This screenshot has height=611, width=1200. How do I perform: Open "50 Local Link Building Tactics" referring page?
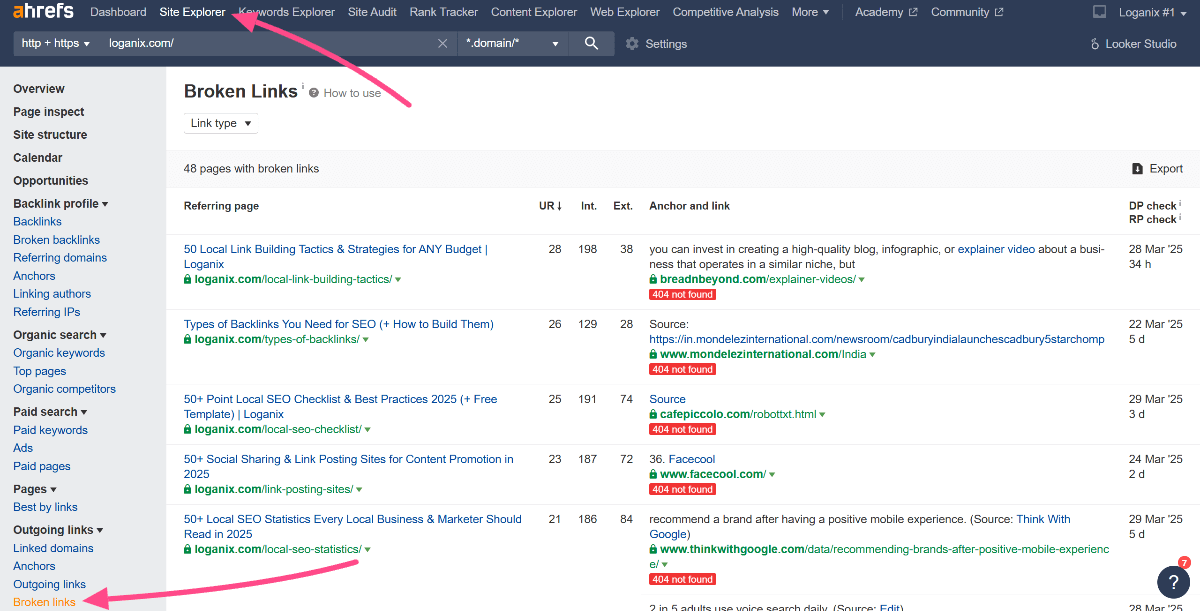tap(336, 257)
